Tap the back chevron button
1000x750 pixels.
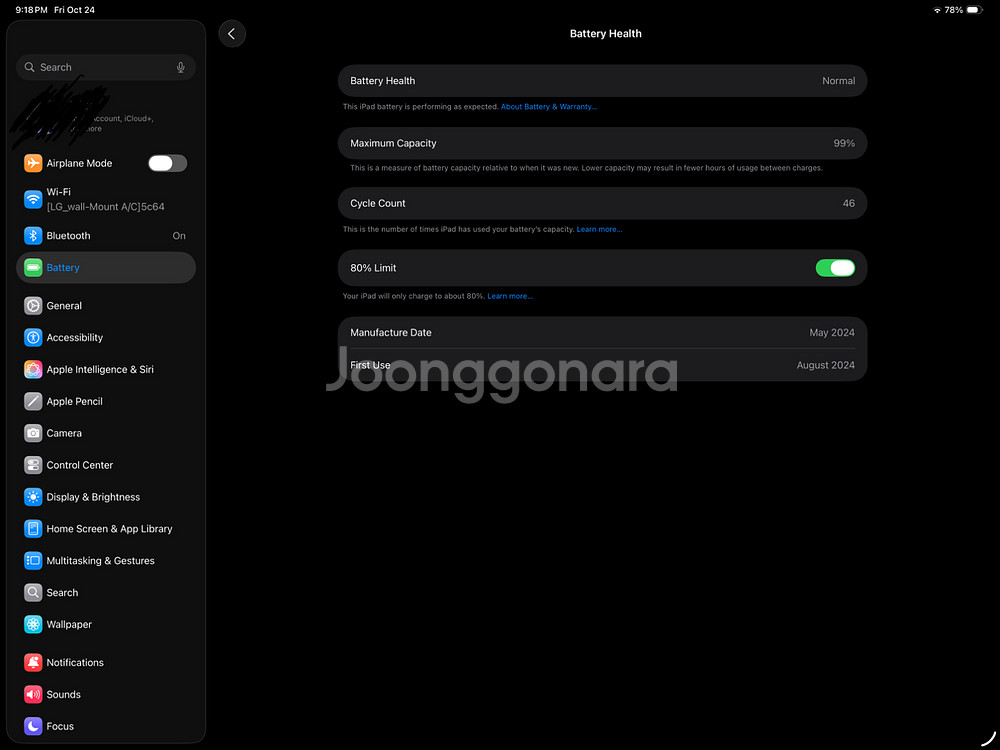tap(232, 34)
